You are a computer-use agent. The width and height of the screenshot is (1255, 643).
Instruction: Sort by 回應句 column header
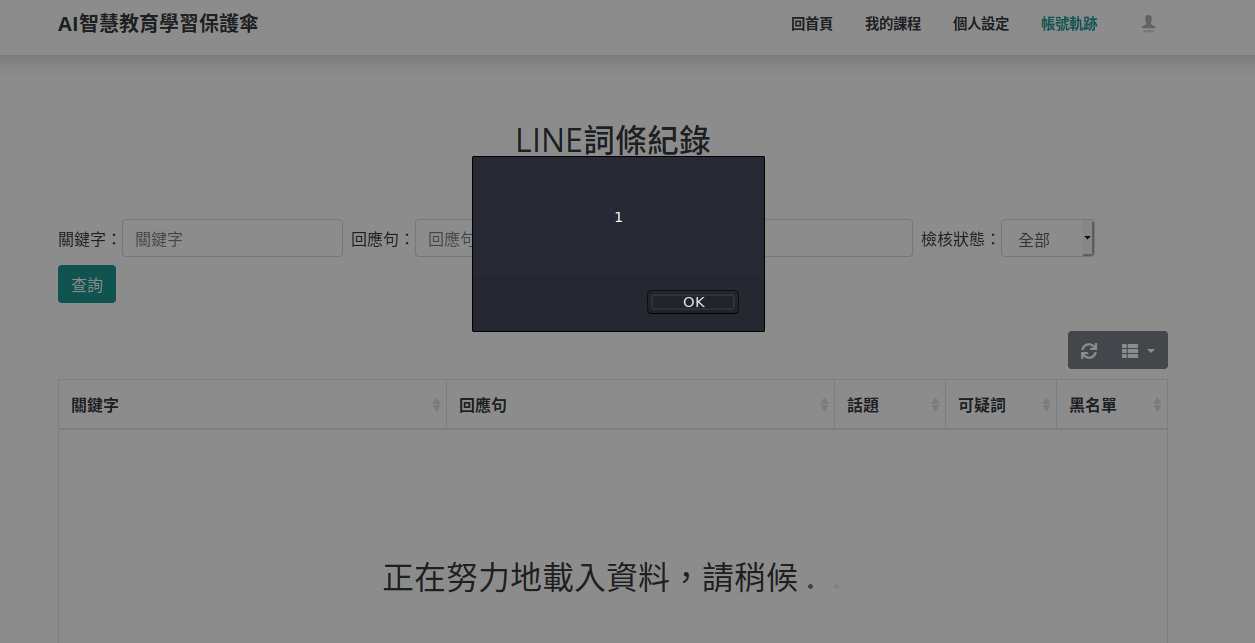(x=640, y=405)
